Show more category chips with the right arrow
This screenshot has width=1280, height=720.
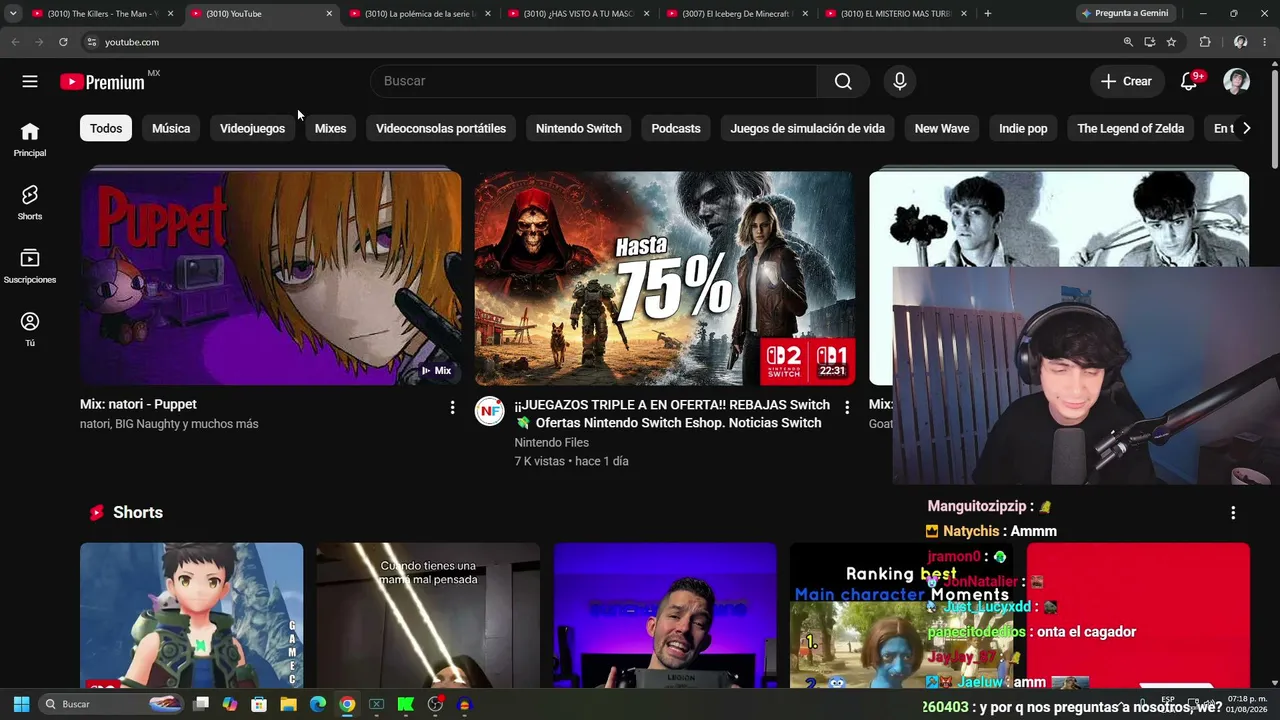coord(1246,128)
